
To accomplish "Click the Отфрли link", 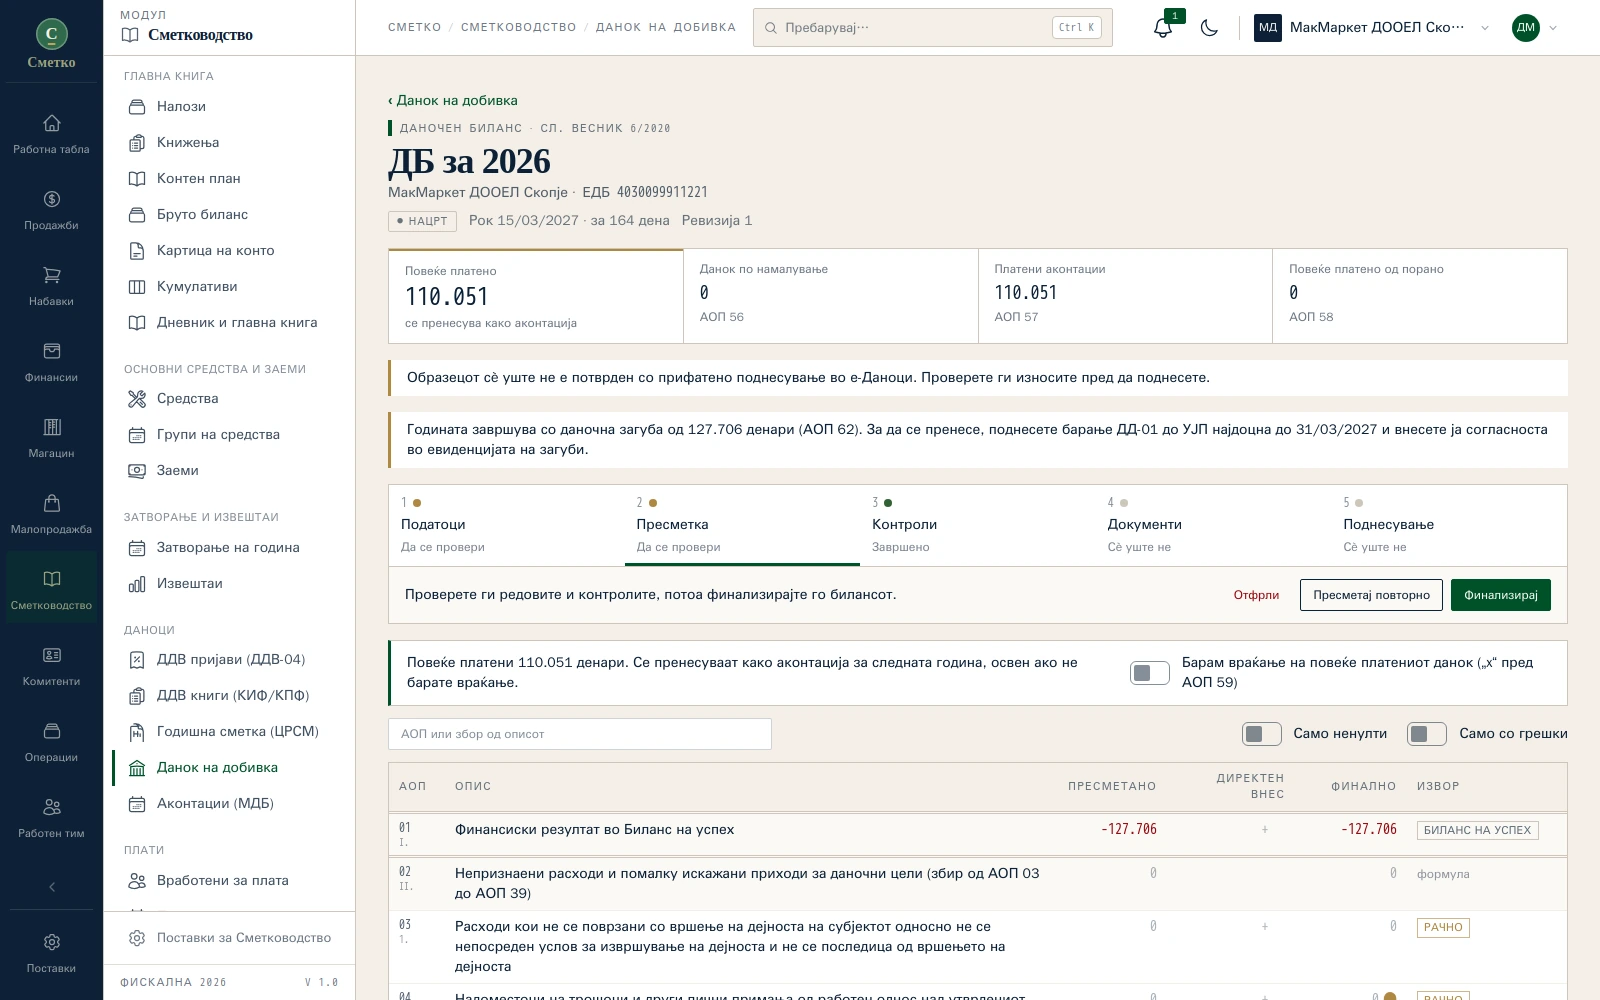I will pyautogui.click(x=1256, y=595).
